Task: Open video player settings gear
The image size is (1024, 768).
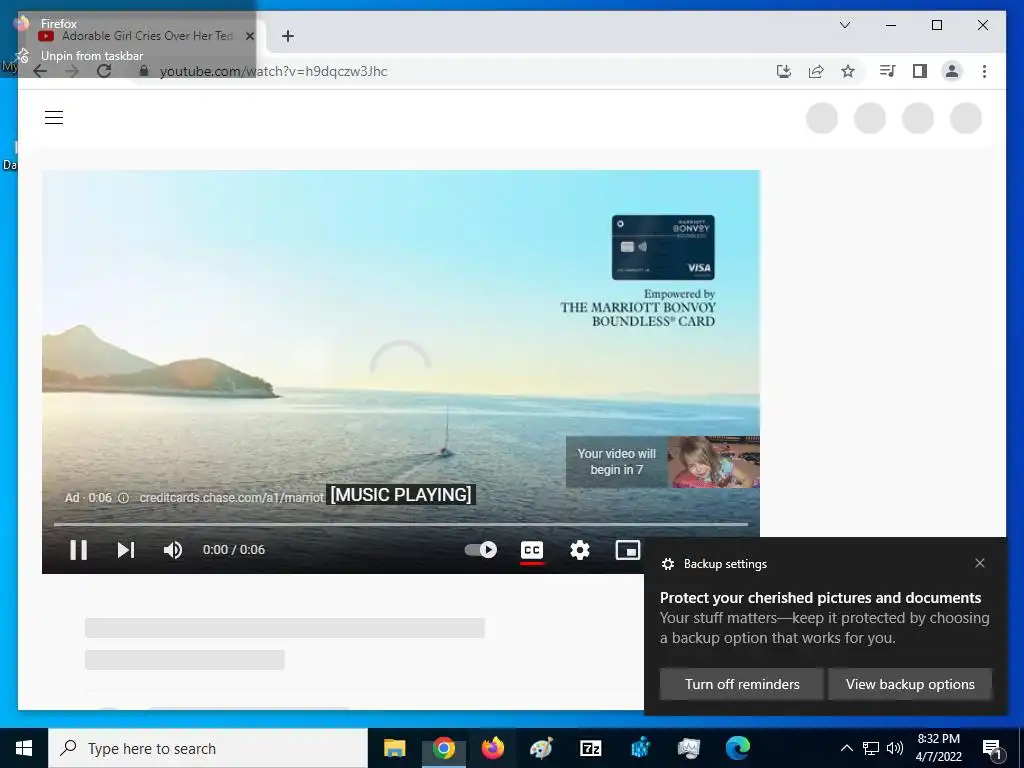Action: pos(579,550)
